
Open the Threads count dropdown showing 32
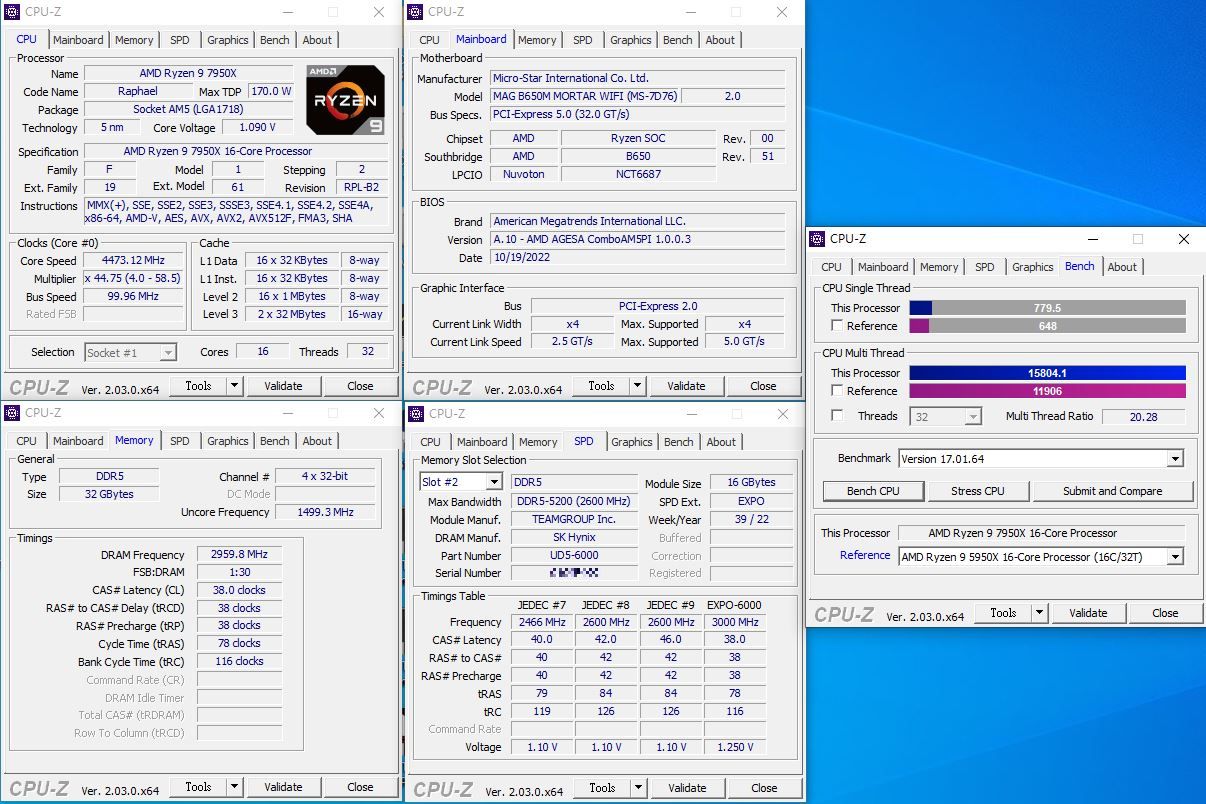pyautogui.click(x=945, y=416)
